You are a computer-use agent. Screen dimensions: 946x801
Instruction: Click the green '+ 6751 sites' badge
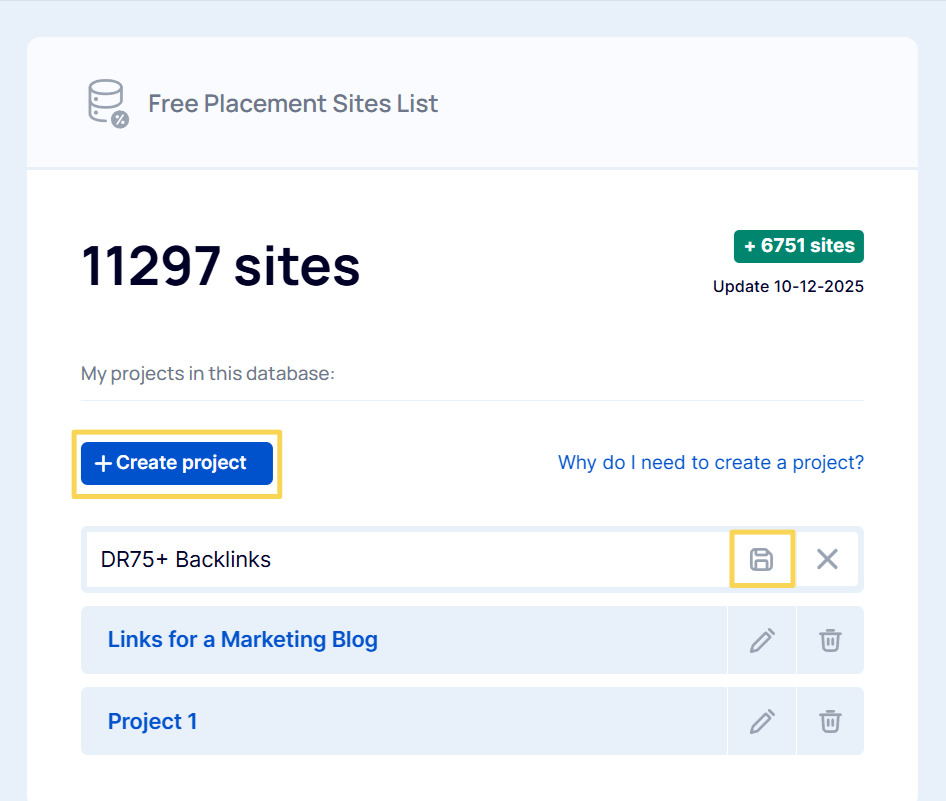(798, 246)
